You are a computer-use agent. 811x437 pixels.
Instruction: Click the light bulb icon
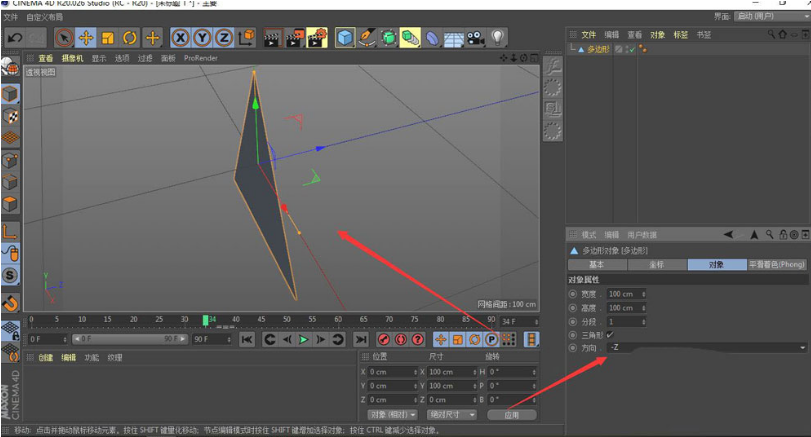(x=497, y=38)
